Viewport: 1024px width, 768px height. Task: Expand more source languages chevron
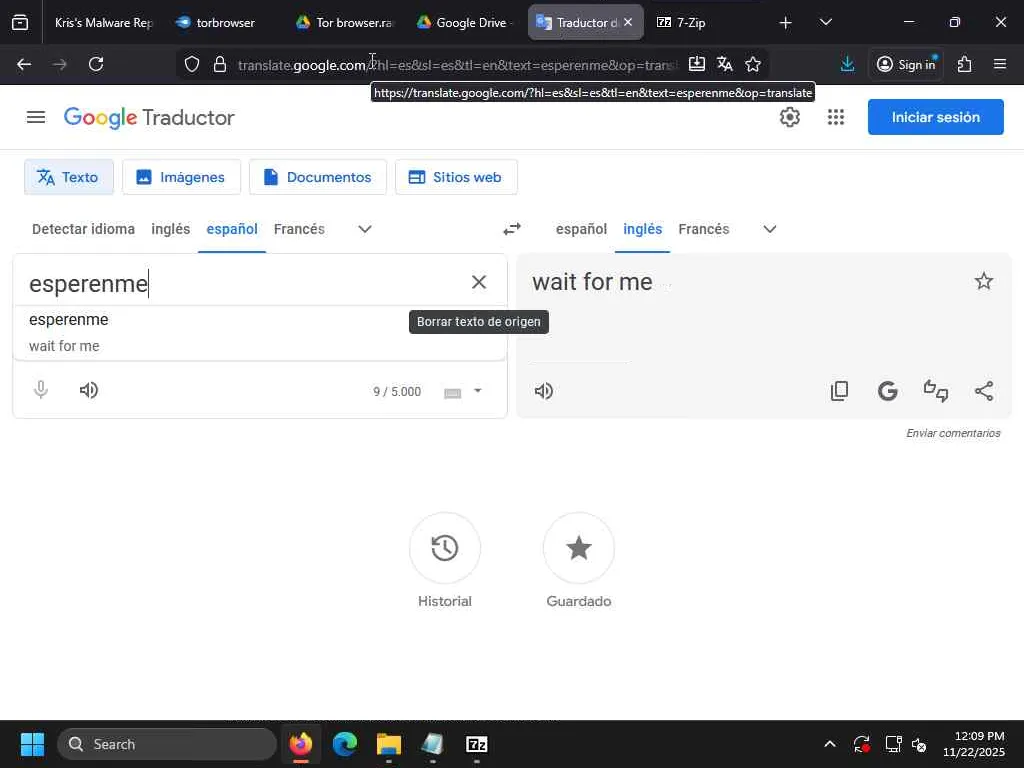tap(365, 229)
